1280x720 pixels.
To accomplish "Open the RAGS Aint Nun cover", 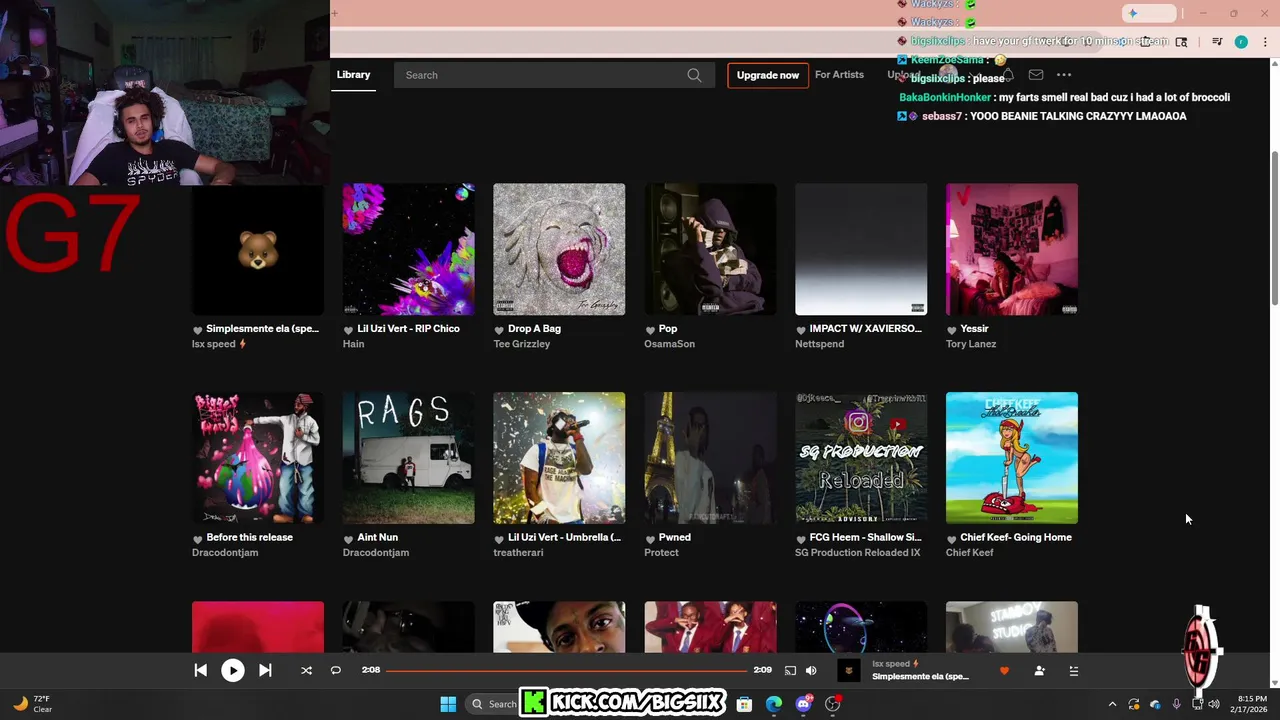I will [409, 458].
